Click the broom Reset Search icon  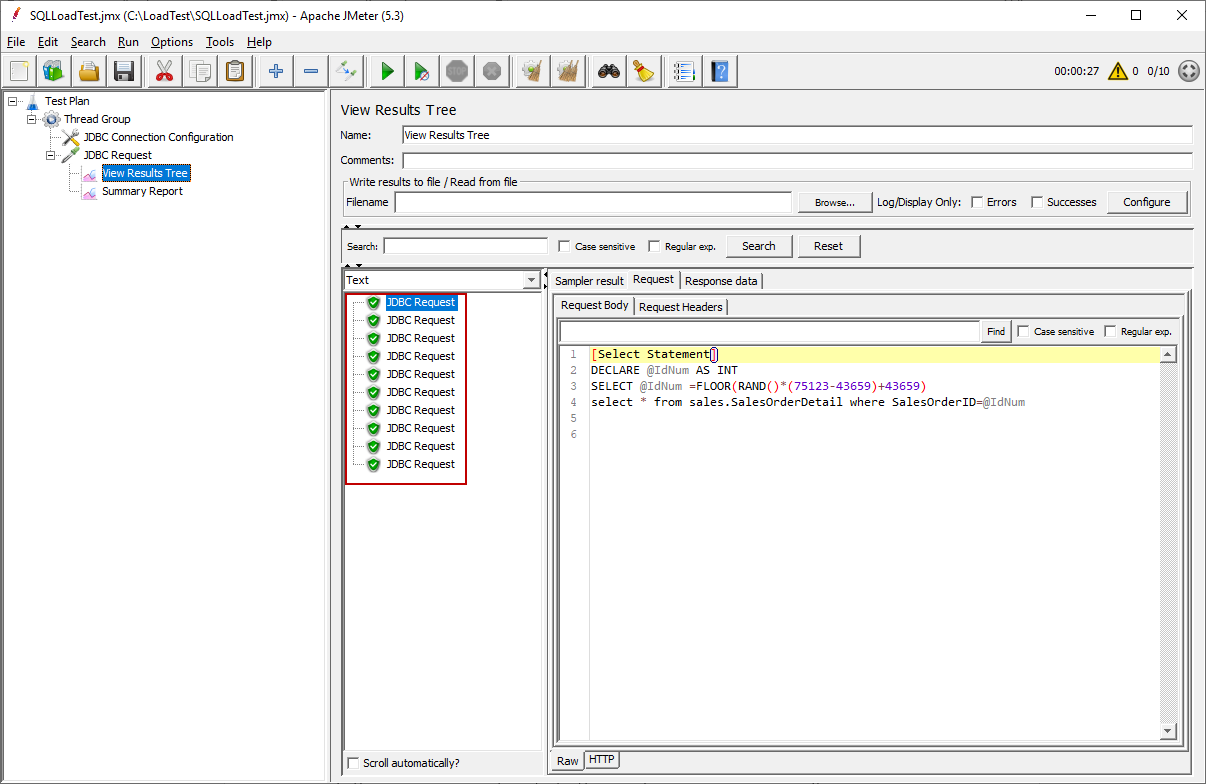coord(643,71)
